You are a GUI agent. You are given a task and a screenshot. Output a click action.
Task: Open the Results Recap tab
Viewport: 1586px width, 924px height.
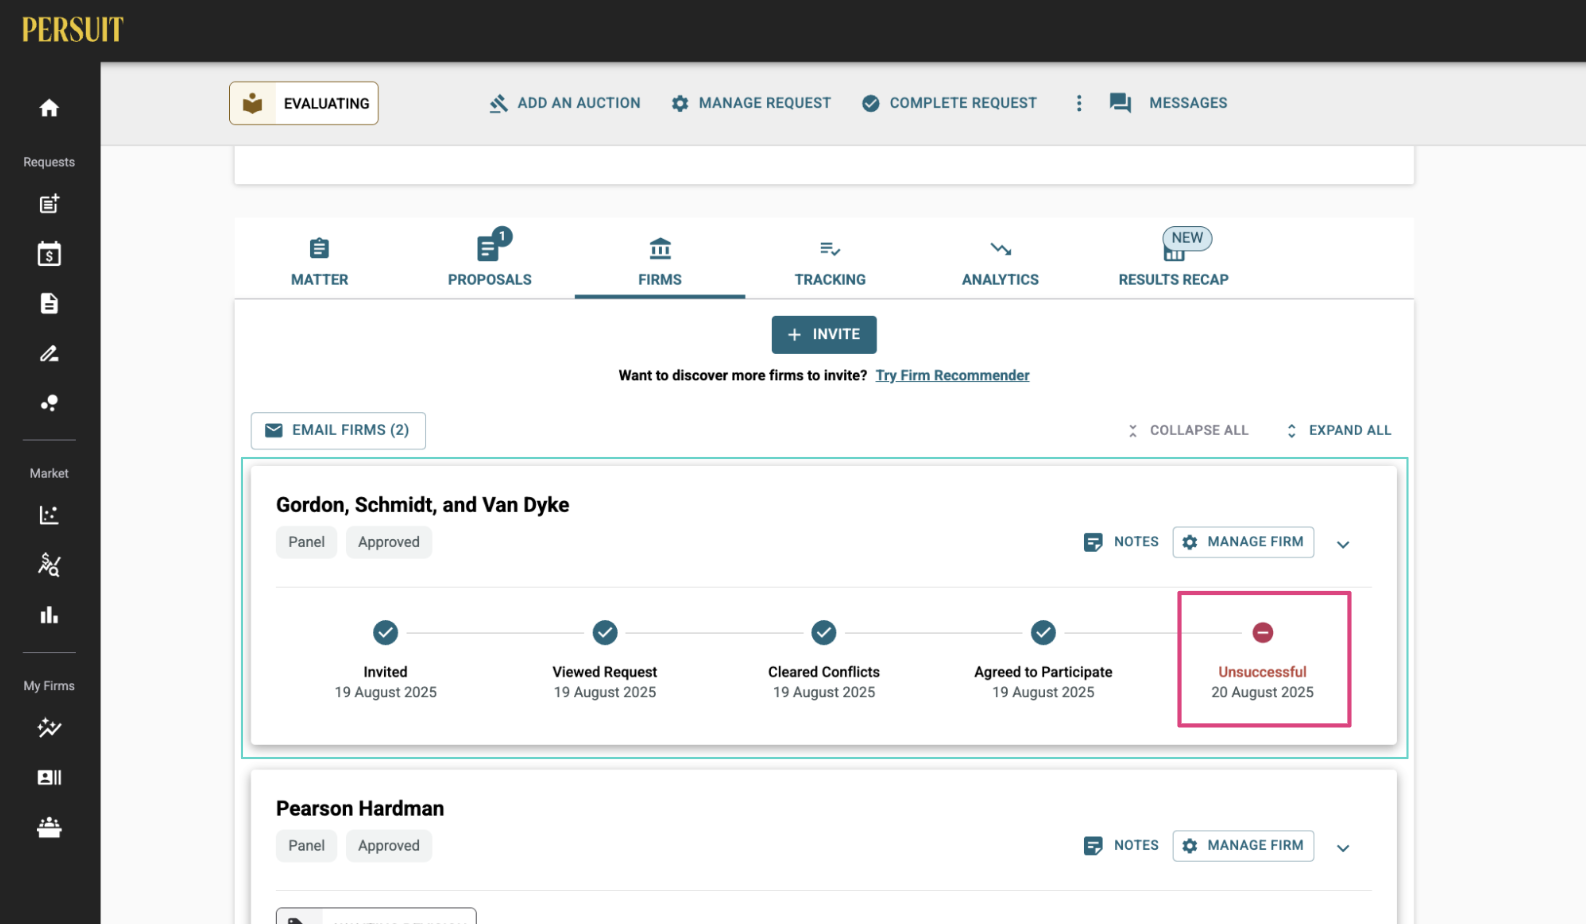pyautogui.click(x=1174, y=260)
